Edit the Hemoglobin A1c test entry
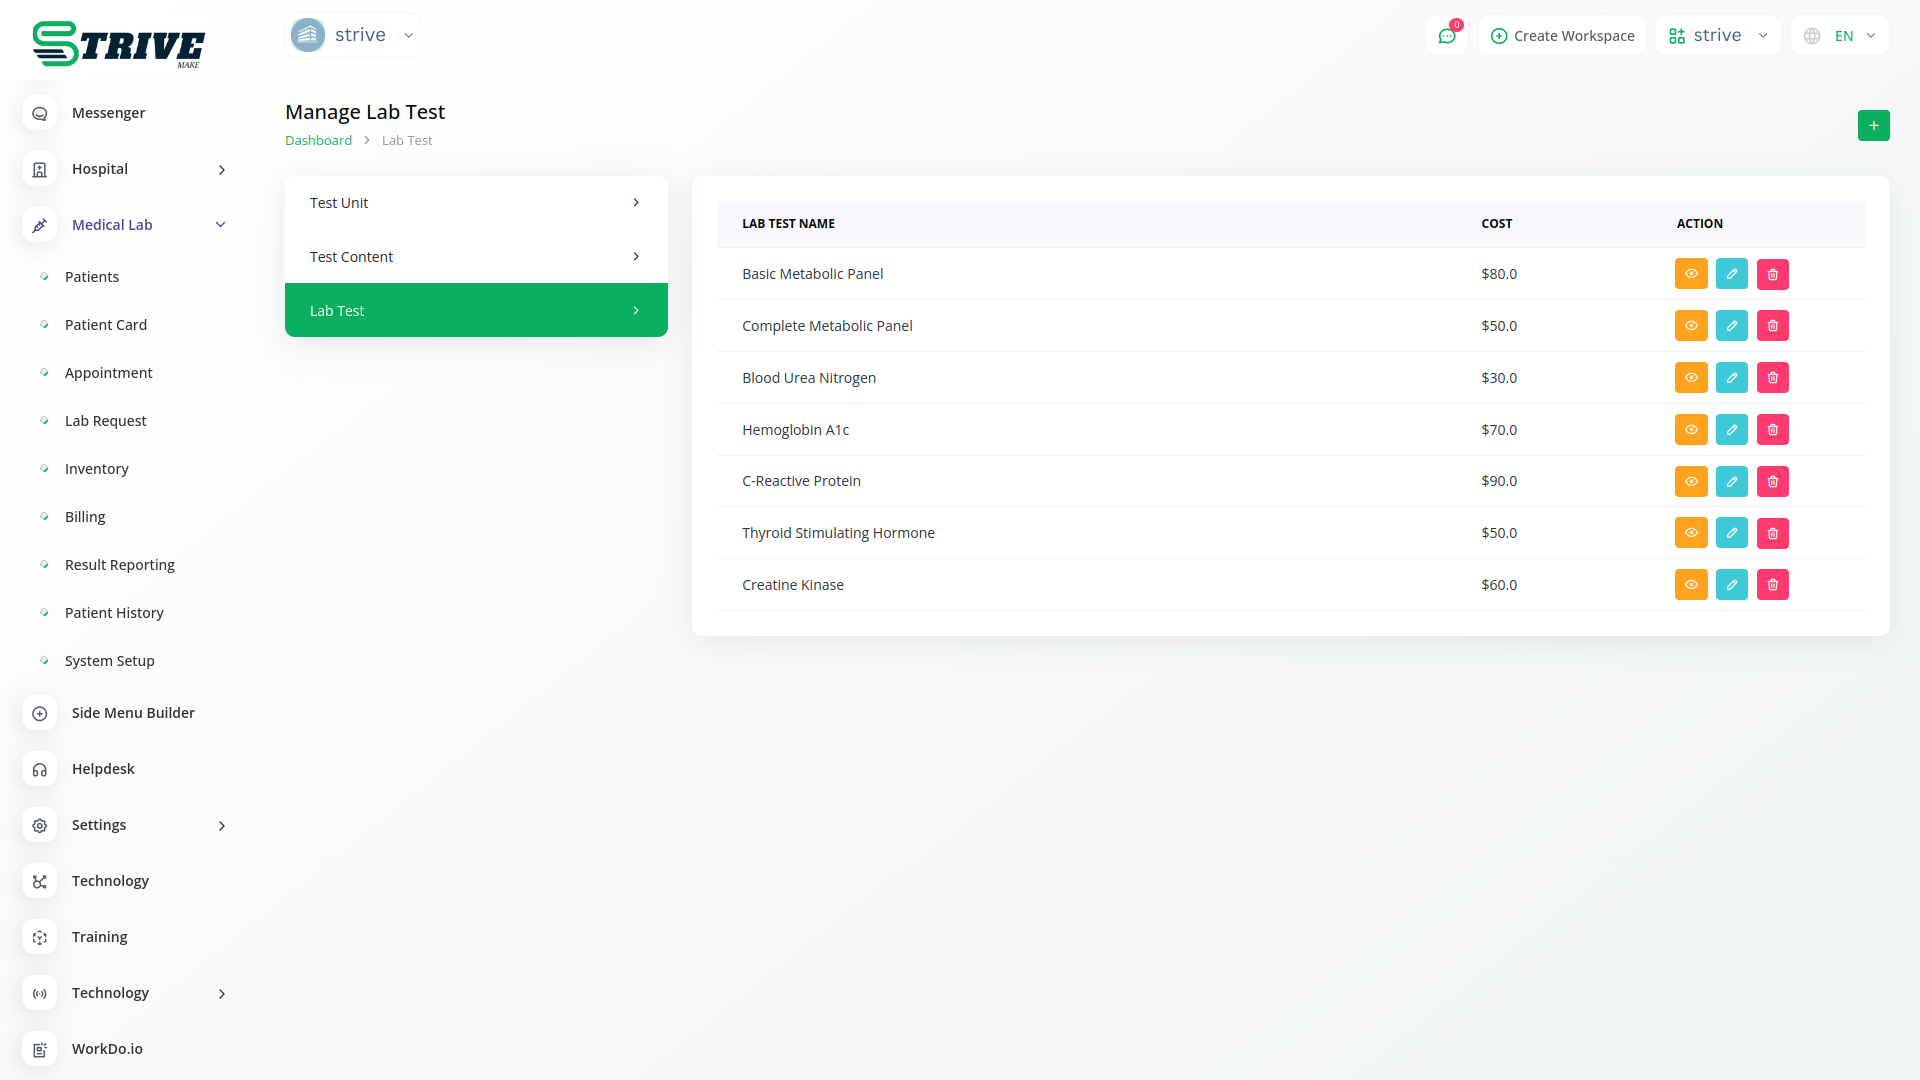The height and width of the screenshot is (1080, 1920). tap(1731, 430)
